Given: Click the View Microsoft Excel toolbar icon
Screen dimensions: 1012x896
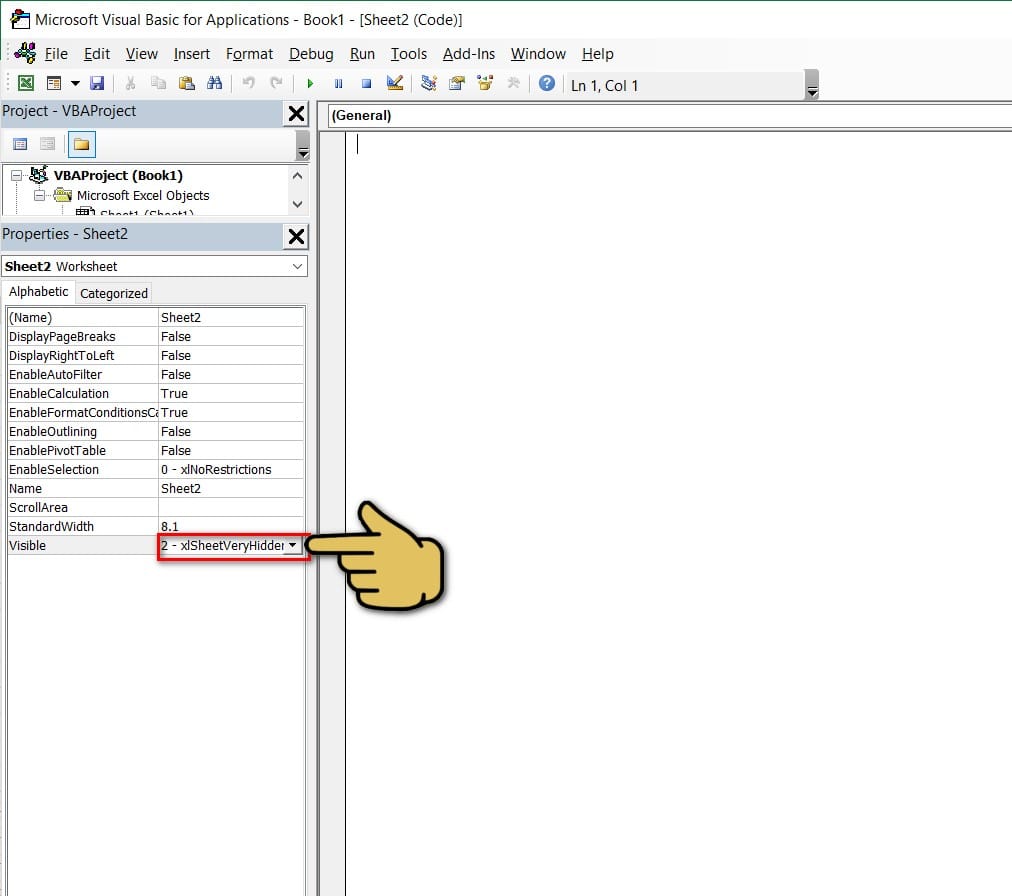Looking at the screenshot, I should coord(26,84).
